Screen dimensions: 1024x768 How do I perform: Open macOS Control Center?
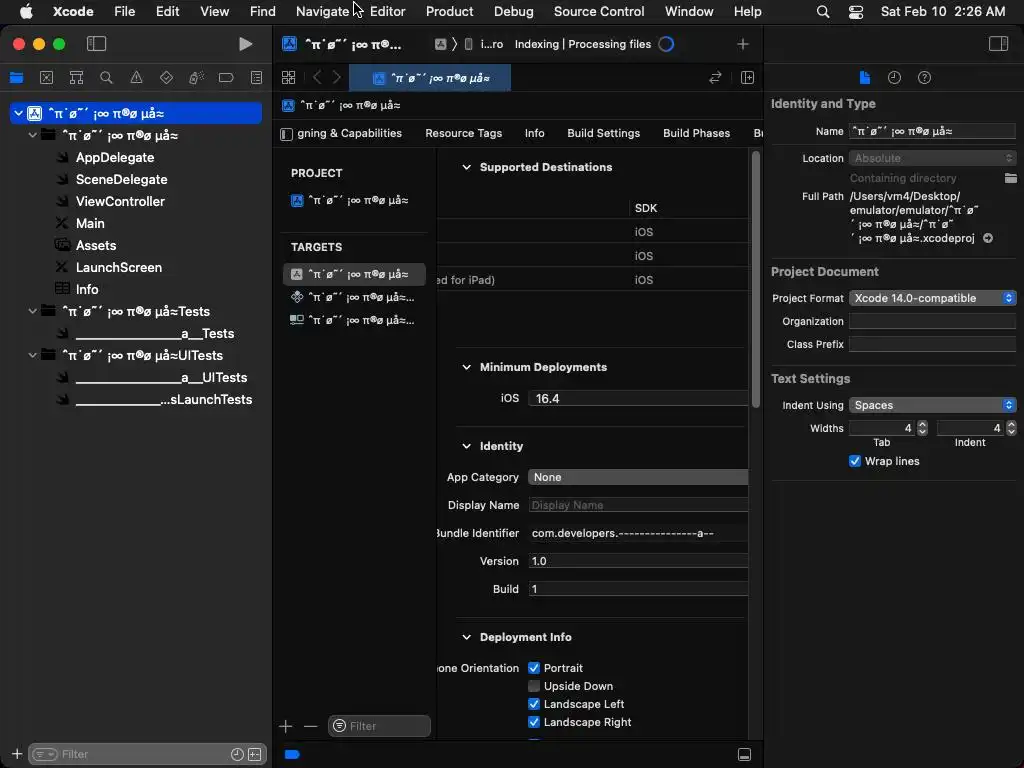point(856,11)
